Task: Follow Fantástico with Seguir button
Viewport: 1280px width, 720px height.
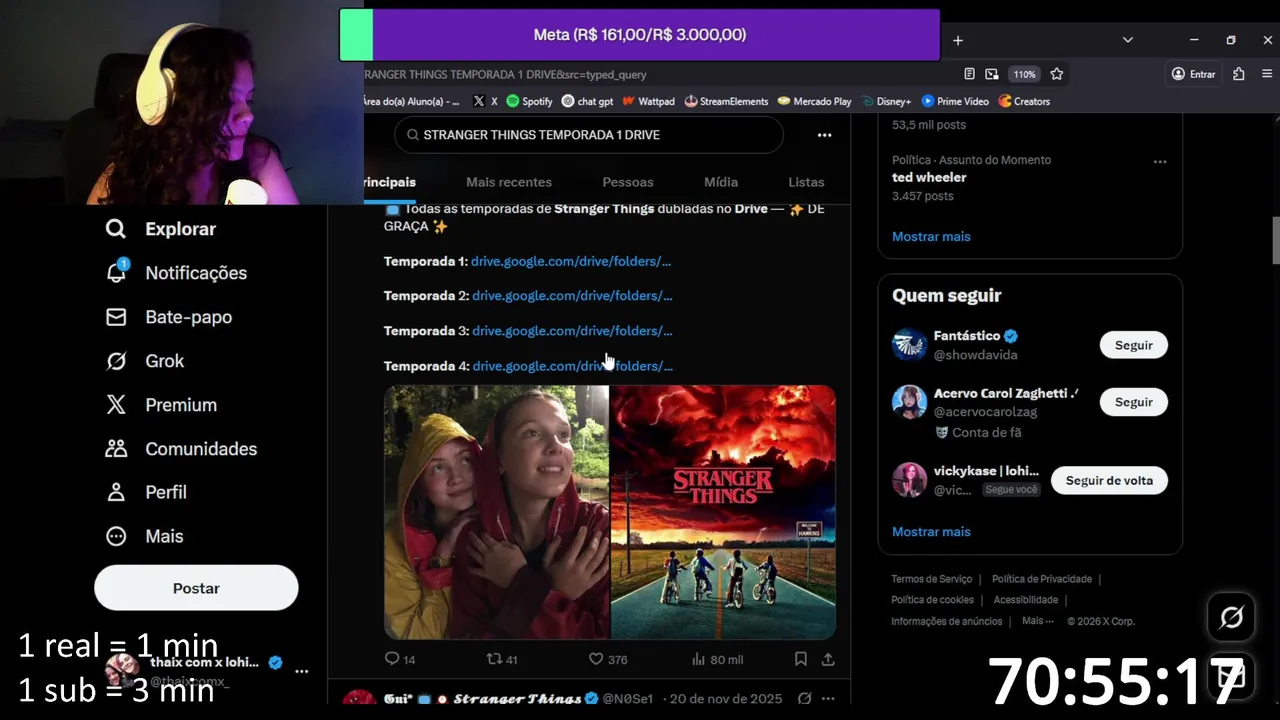Action: pyautogui.click(x=1134, y=345)
